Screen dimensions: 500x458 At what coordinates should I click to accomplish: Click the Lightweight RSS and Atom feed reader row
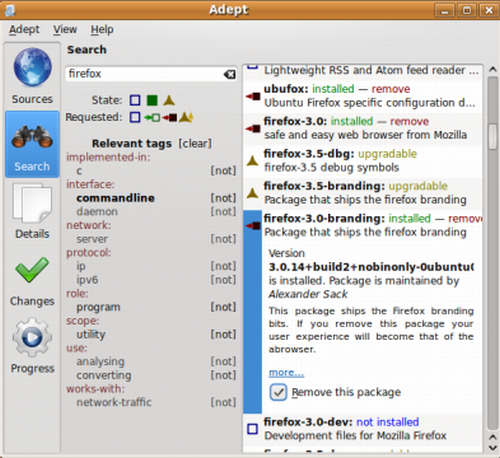363,71
